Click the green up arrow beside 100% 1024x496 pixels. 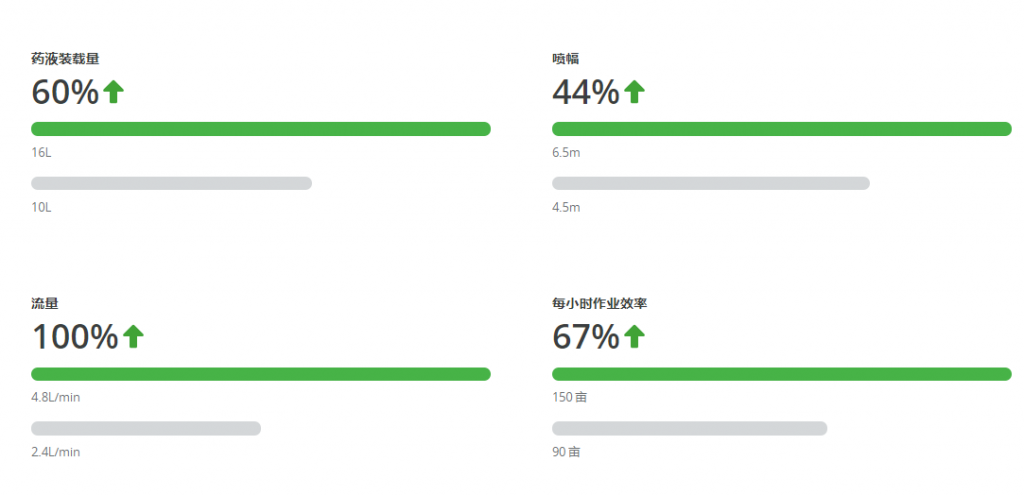[133, 337]
